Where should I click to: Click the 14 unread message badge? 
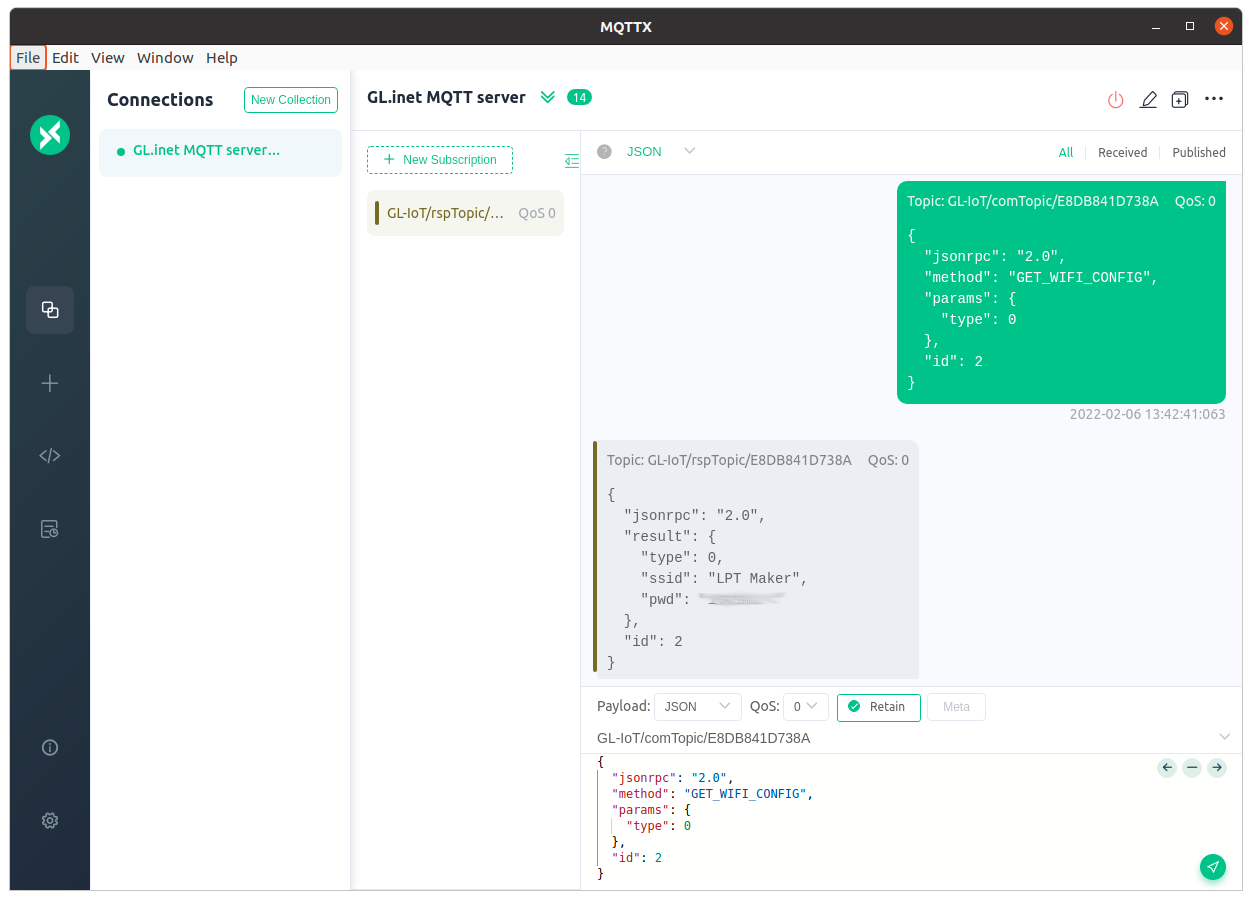579,97
